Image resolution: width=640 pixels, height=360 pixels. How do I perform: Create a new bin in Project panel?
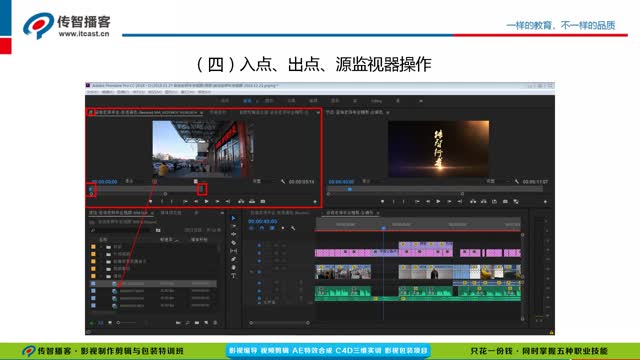(x=197, y=323)
